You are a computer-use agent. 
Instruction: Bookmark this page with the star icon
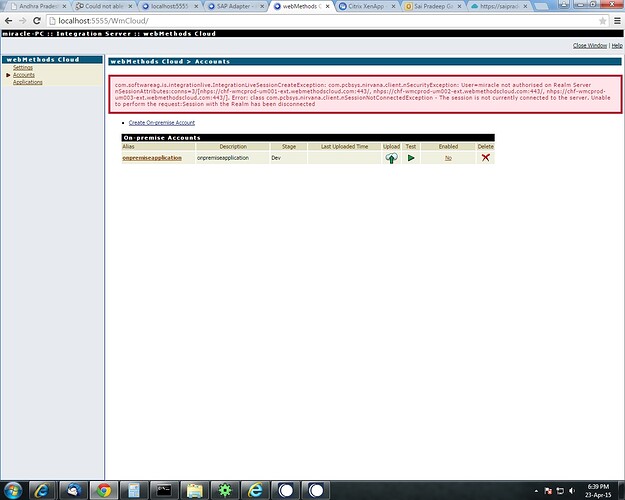602,21
